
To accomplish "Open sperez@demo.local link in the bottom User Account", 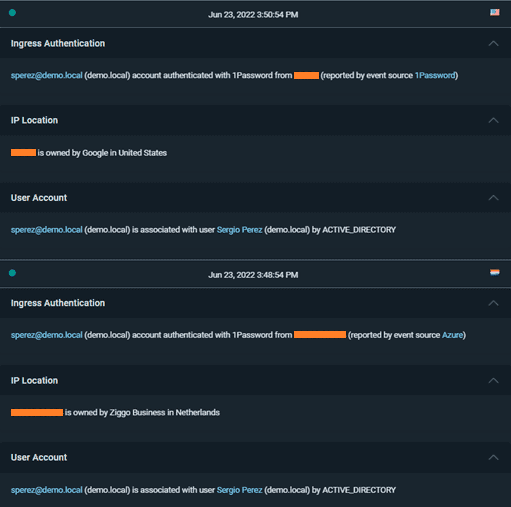I will point(47,490).
